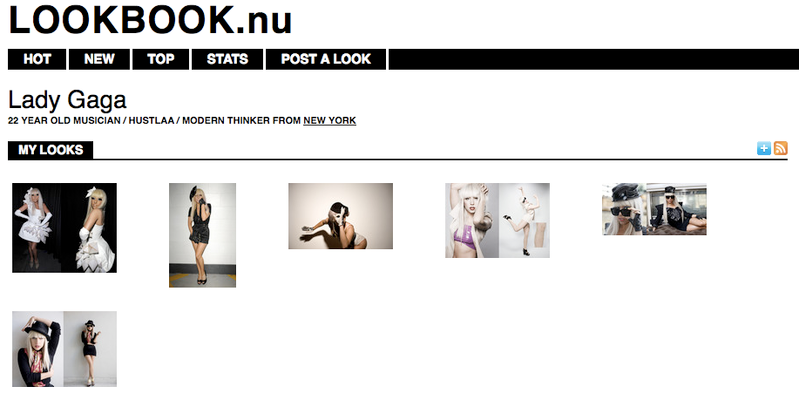Open the orange RSS feed icon
This screenshot has width=799, height=414.
(781, 148)
